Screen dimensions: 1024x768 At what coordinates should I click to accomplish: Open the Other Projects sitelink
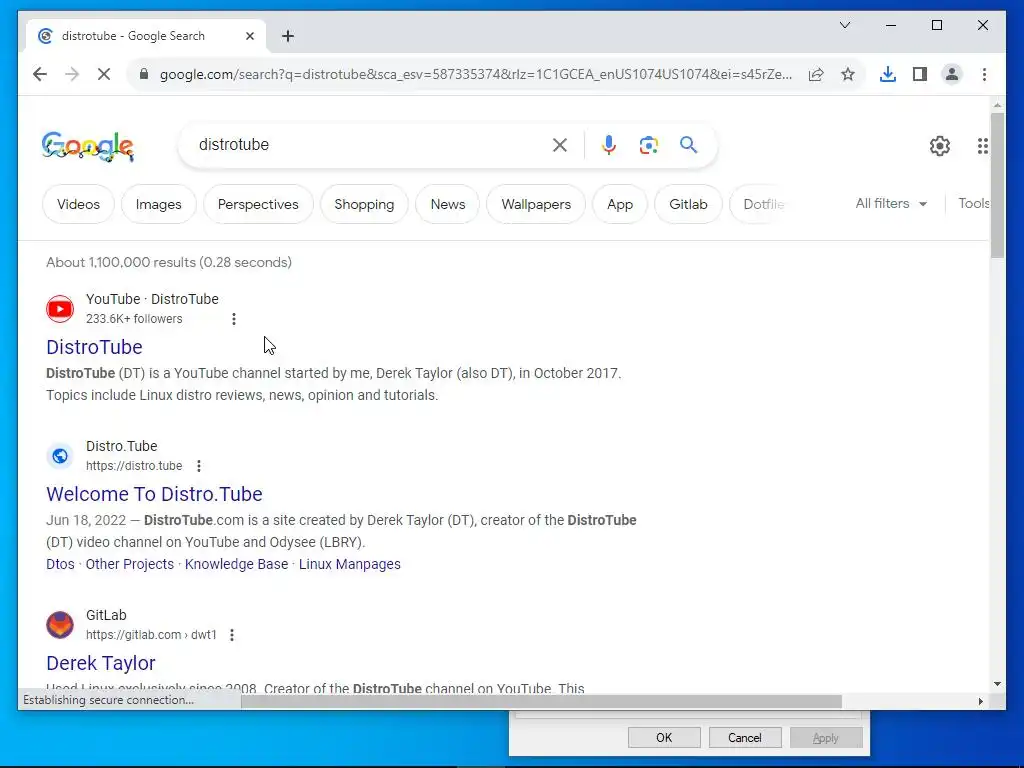tap(130, 564)
